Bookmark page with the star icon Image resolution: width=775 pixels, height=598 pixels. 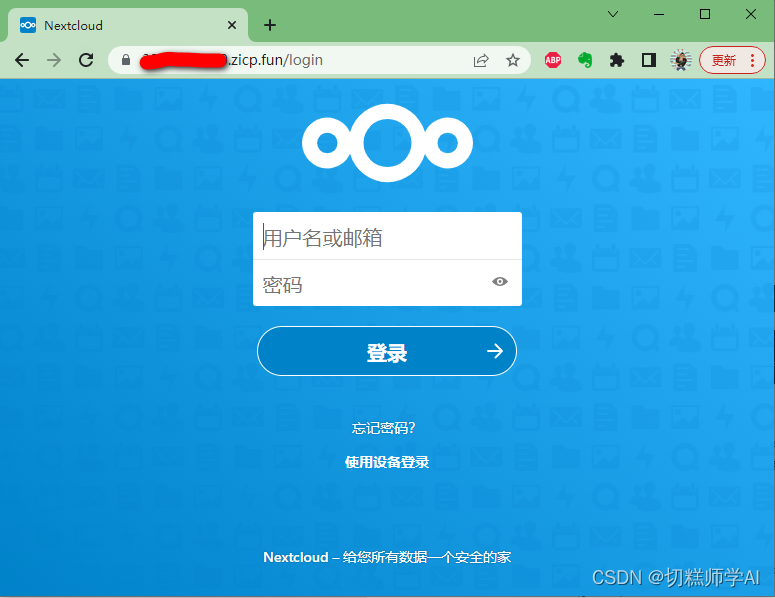[x=513, y=60]
